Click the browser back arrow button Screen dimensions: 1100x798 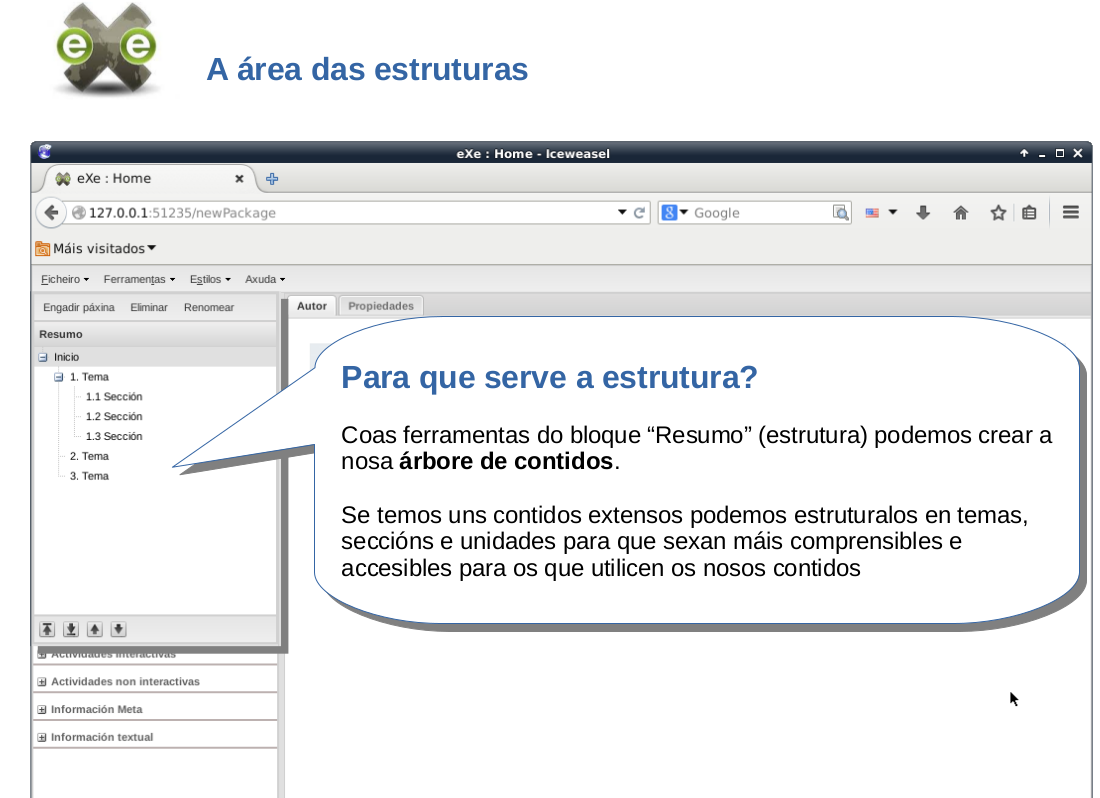pyautogui.click(x=50, y=213)
